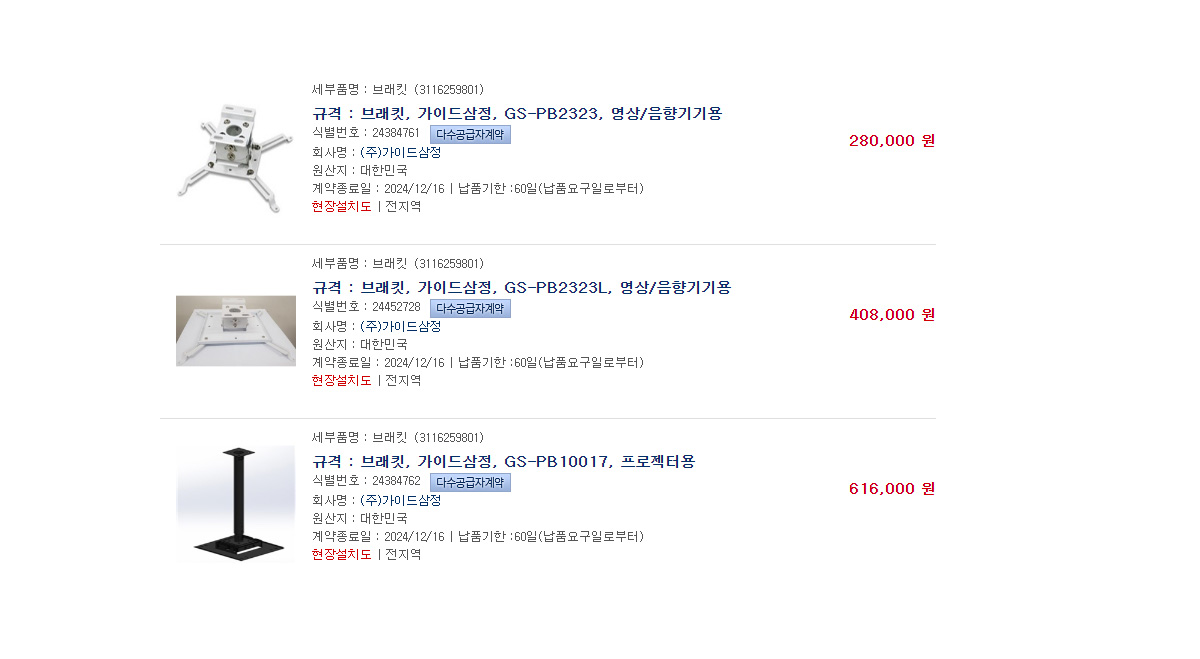Viewport: 1200px width, 659px height.
Task: Click company name (주)가이드삼정 in second listing
Action: click(x=400, y=326)
